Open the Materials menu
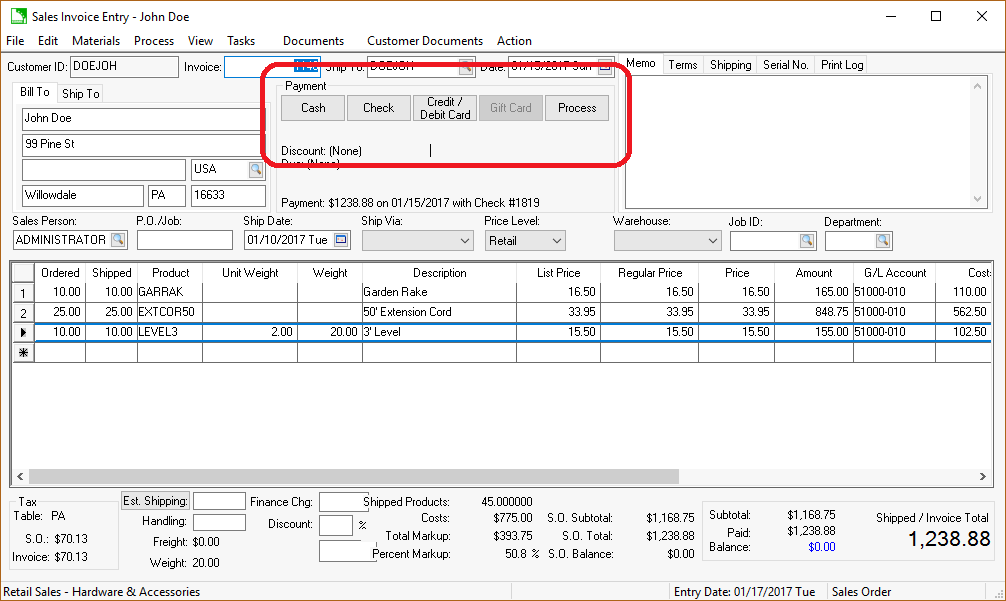The image size is (1006, 601). pyautogui.click(x=96, y=41)
